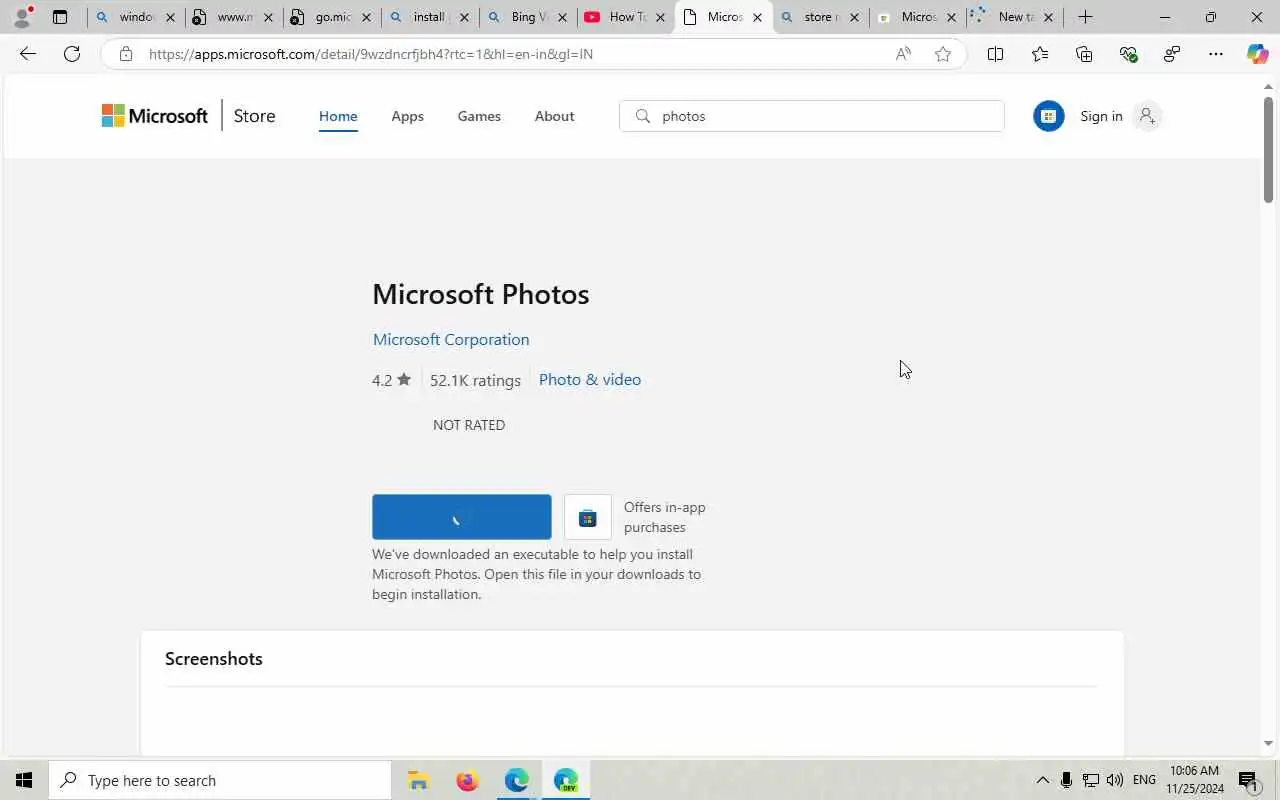Image resolution: width=1280 pixels, height=800 pixels.
Task: Open Copilot sidebar icon
Action: (1258, 54)
